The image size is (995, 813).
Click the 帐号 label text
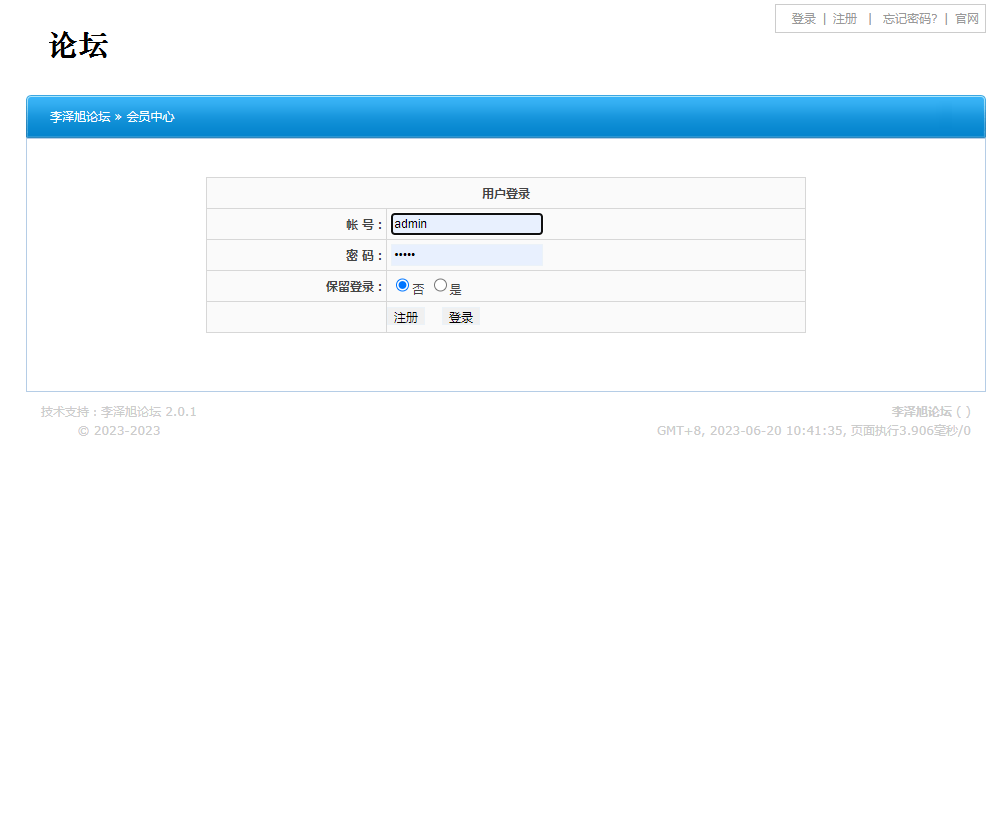(x=364, y=225)
